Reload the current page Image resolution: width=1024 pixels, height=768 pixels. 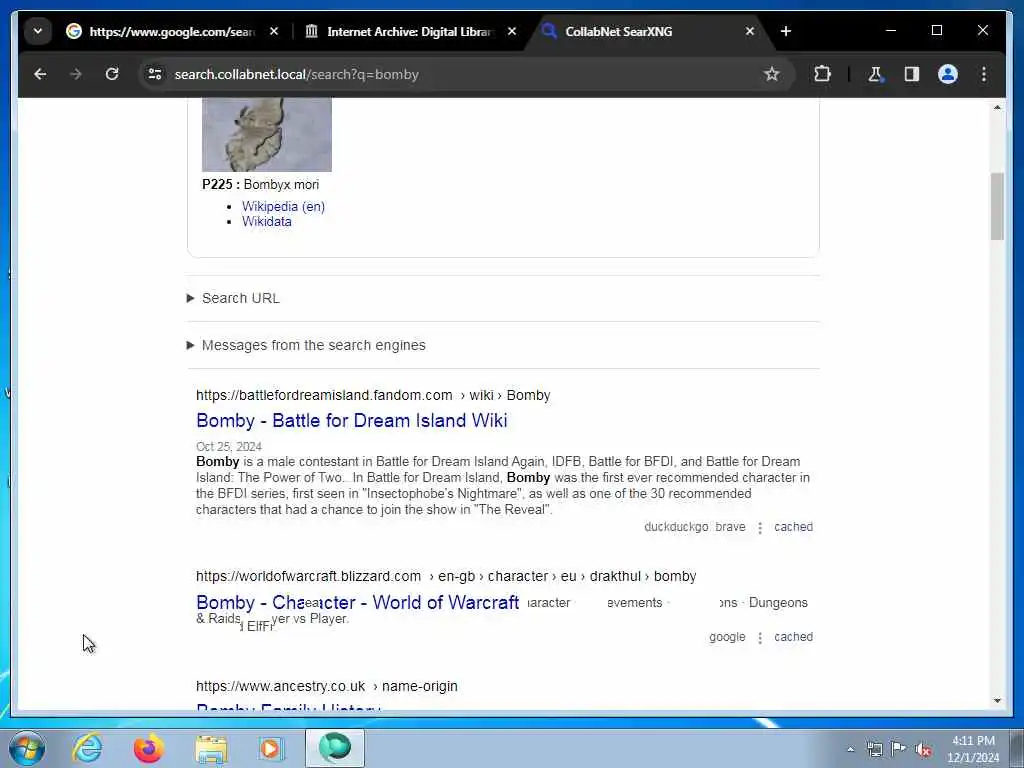[112, 74]
